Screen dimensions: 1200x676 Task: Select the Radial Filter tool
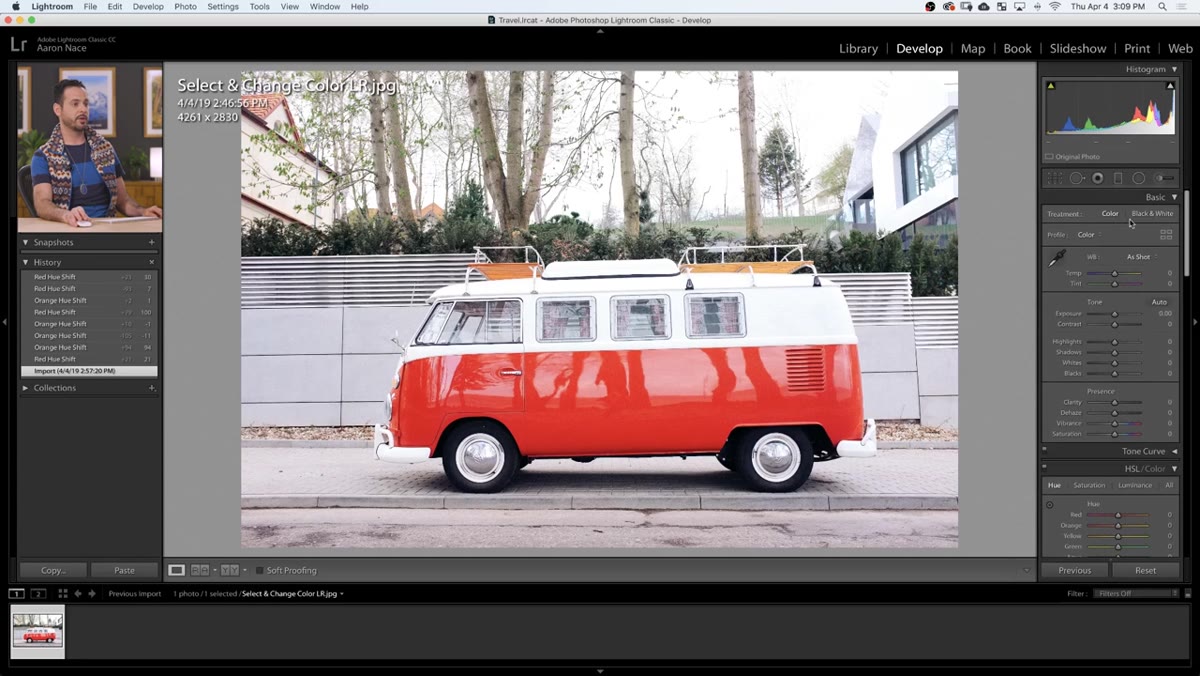(1139, 178)
